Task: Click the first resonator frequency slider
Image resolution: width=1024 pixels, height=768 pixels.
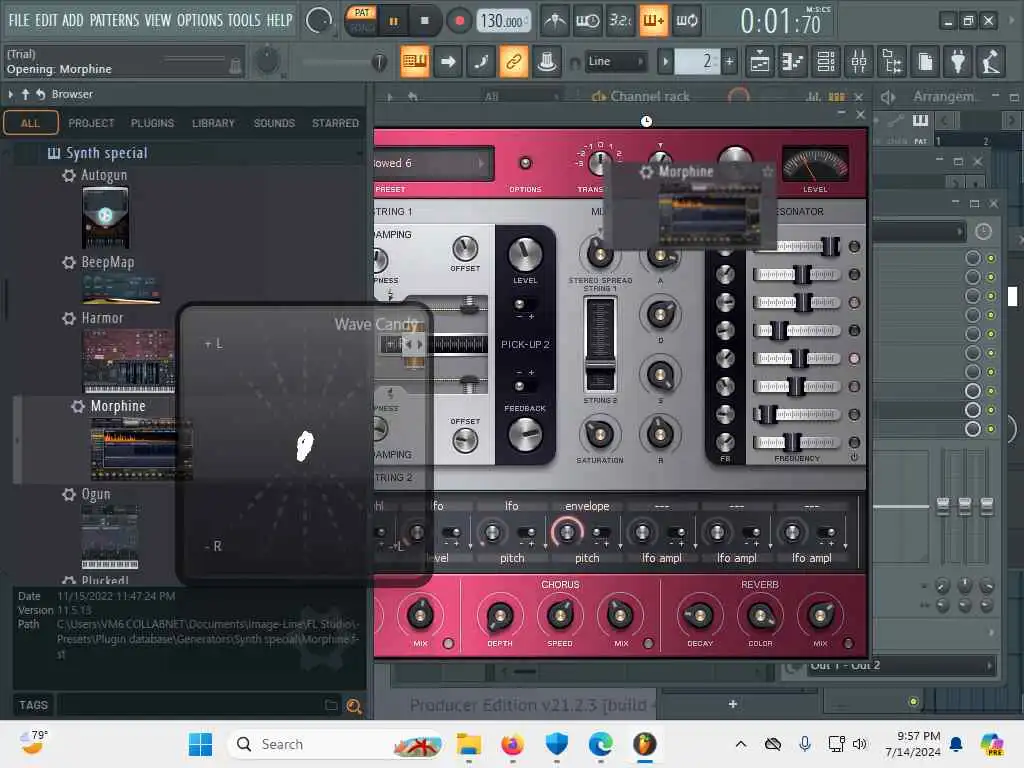Action: 797,246
